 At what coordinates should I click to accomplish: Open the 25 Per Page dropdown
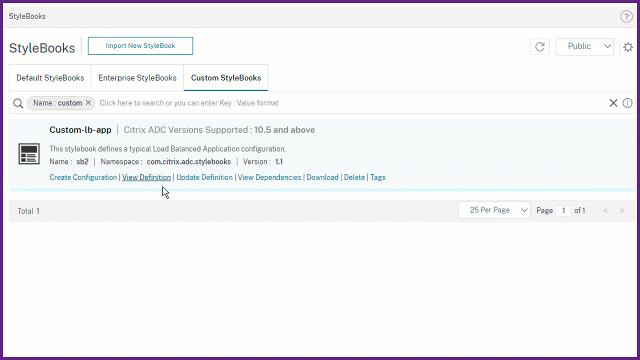(494, 210)
